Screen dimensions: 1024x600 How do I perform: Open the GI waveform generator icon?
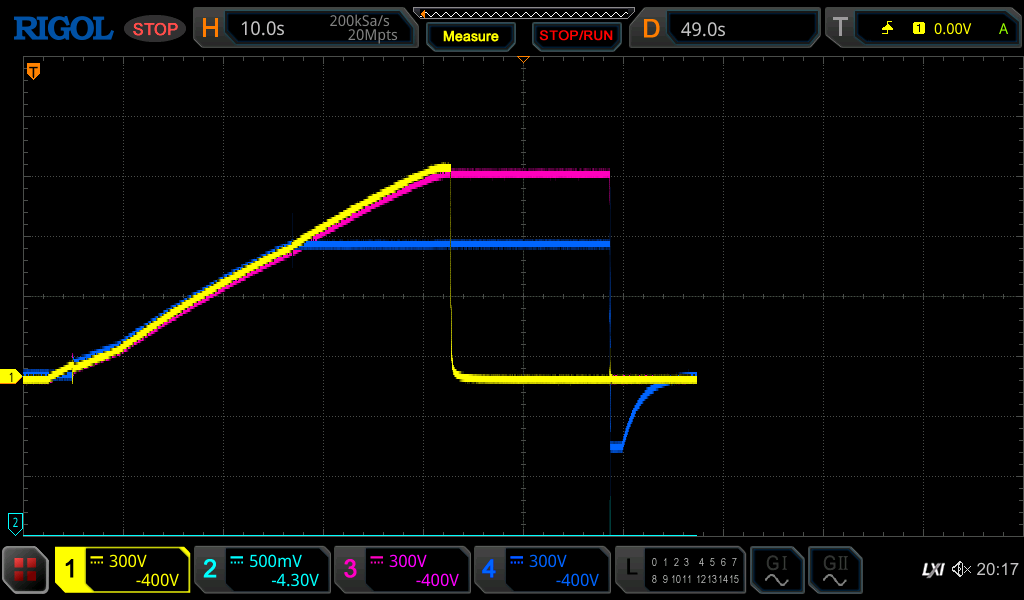click(x=776, y=570)
